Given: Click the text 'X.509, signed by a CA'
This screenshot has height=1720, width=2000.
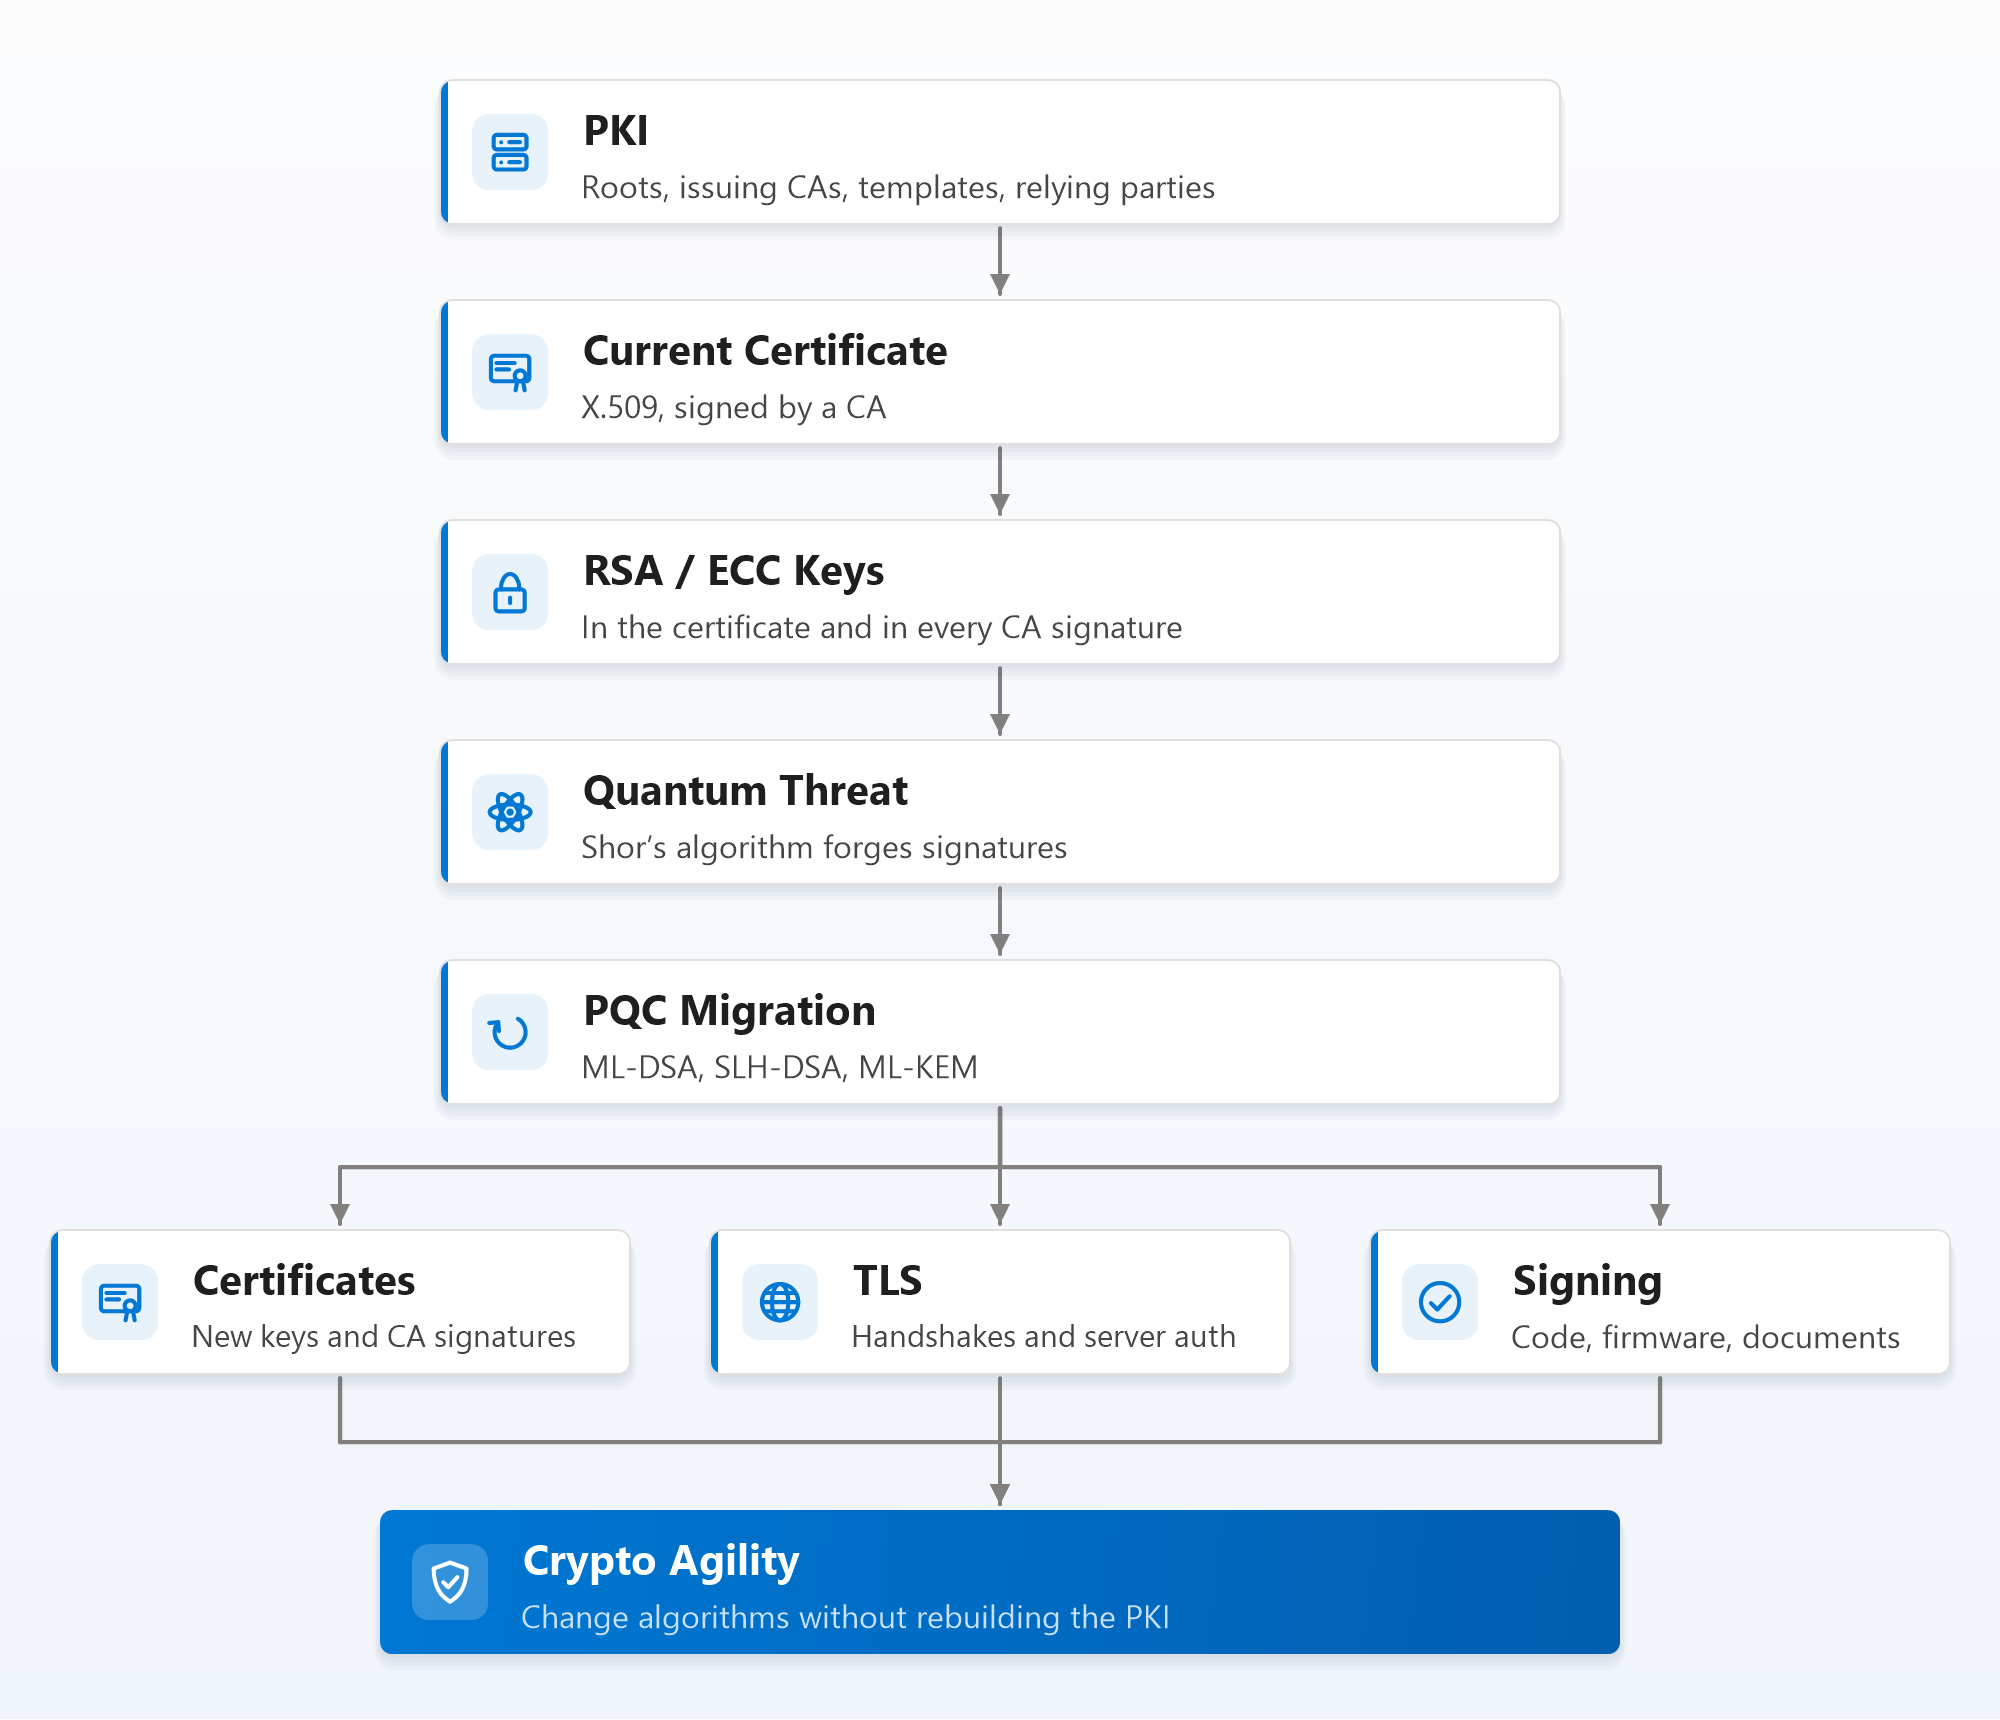Looking at the screenshot, I should click(x=734, y=408).
